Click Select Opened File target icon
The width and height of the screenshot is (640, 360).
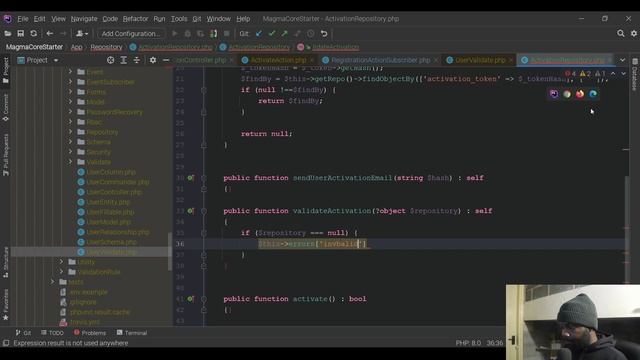coord(111,60)
